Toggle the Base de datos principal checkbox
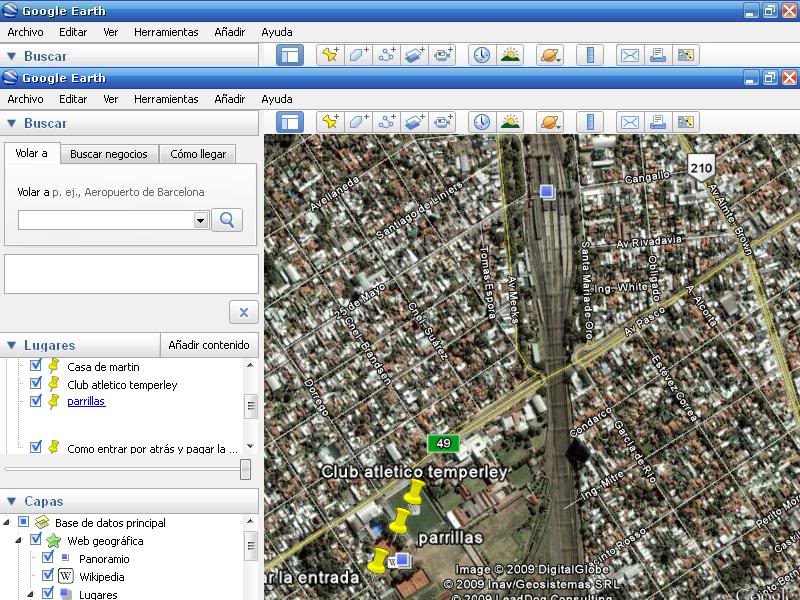 pyautogui.click(x=23, y=521)
